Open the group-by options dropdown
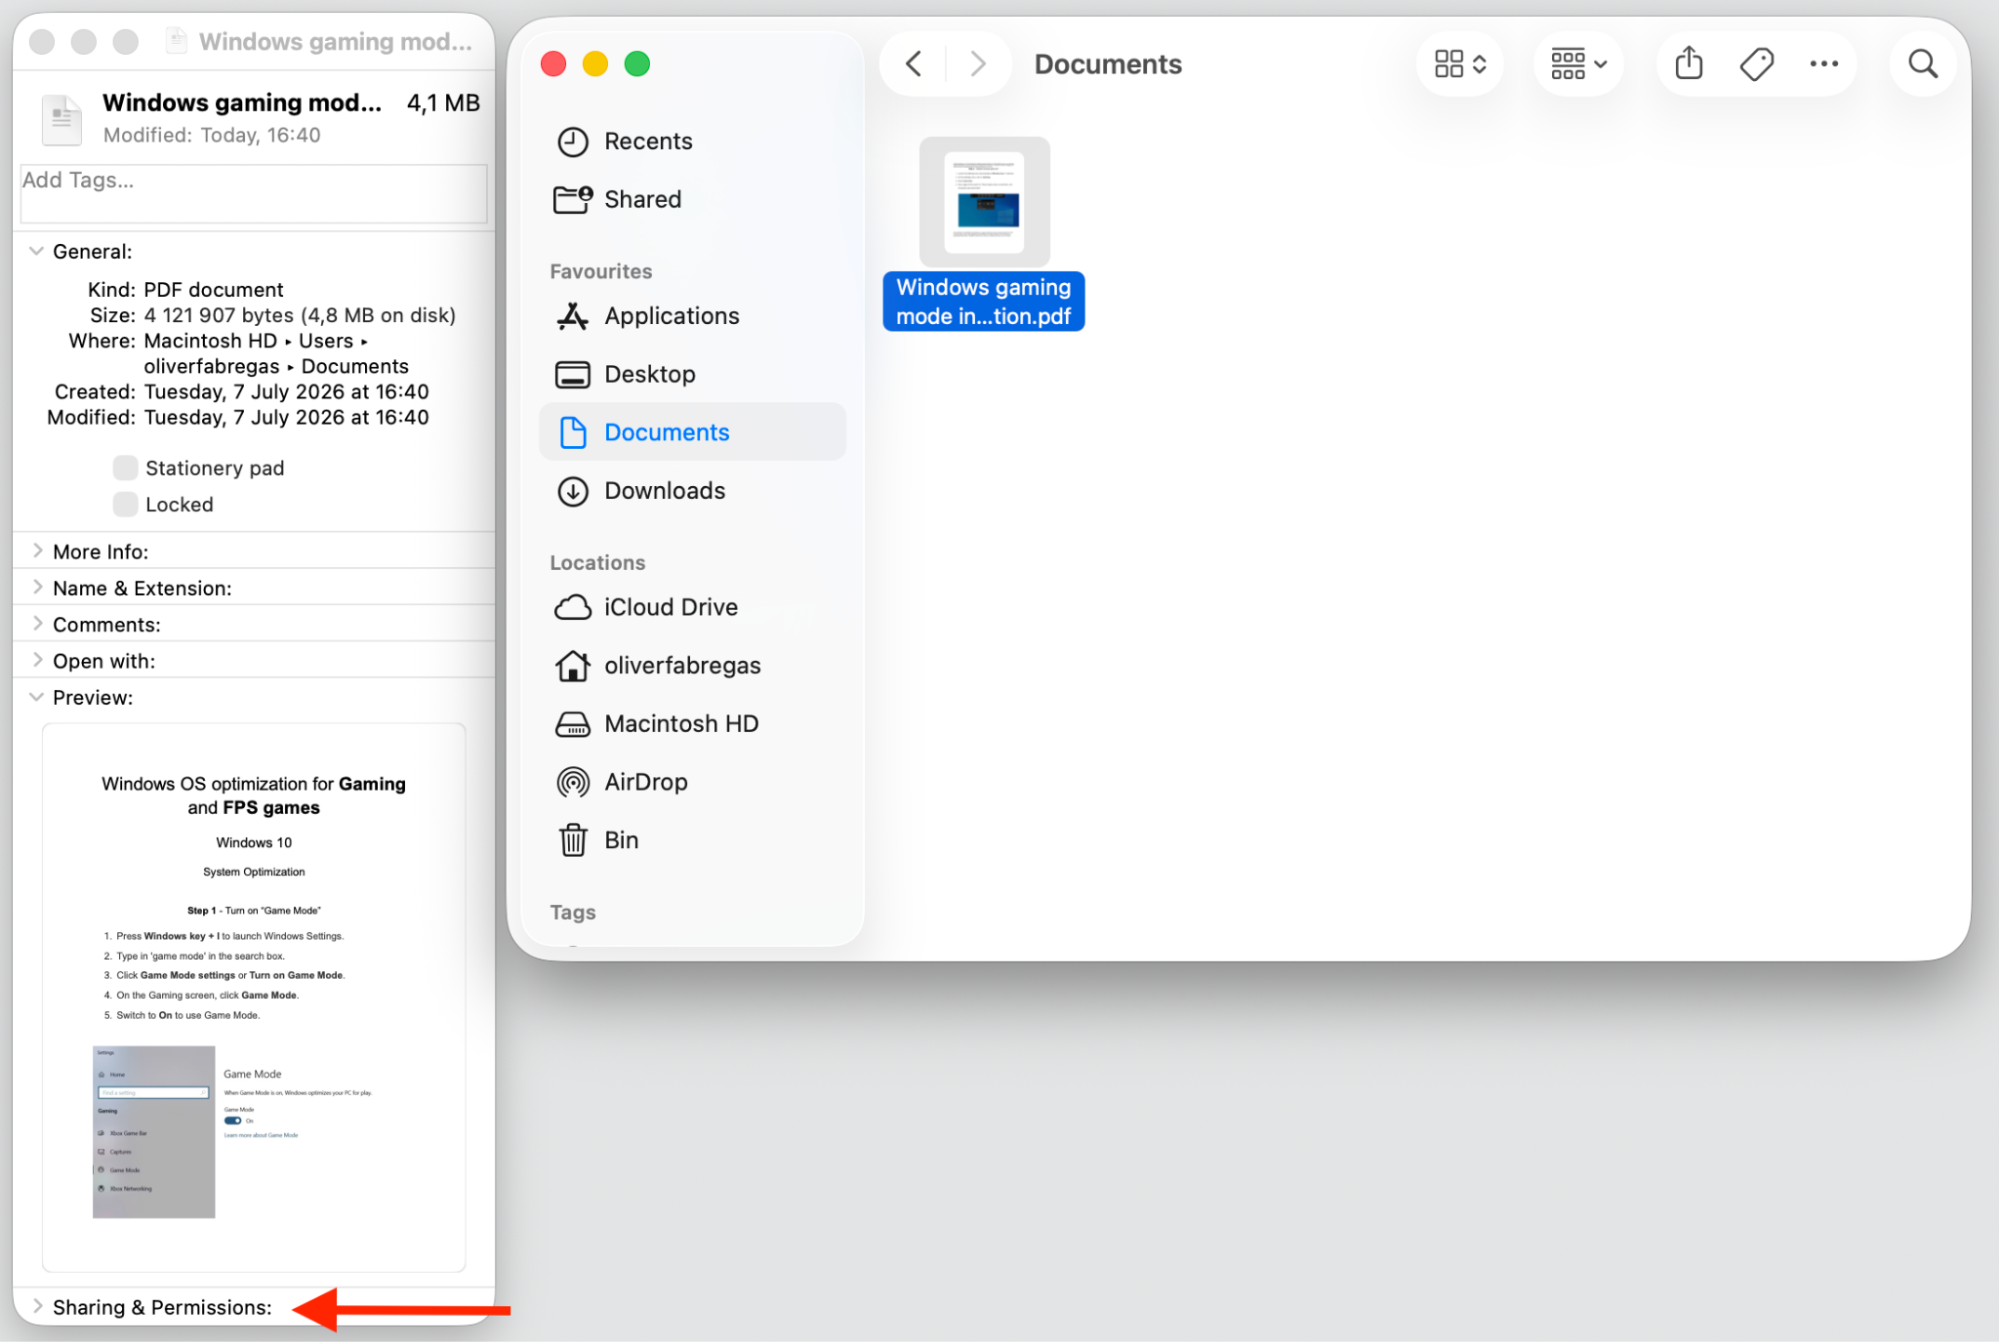The height and width of the screenshot is (1343, 1999). pyautogui.click(x=1578, y=64)
